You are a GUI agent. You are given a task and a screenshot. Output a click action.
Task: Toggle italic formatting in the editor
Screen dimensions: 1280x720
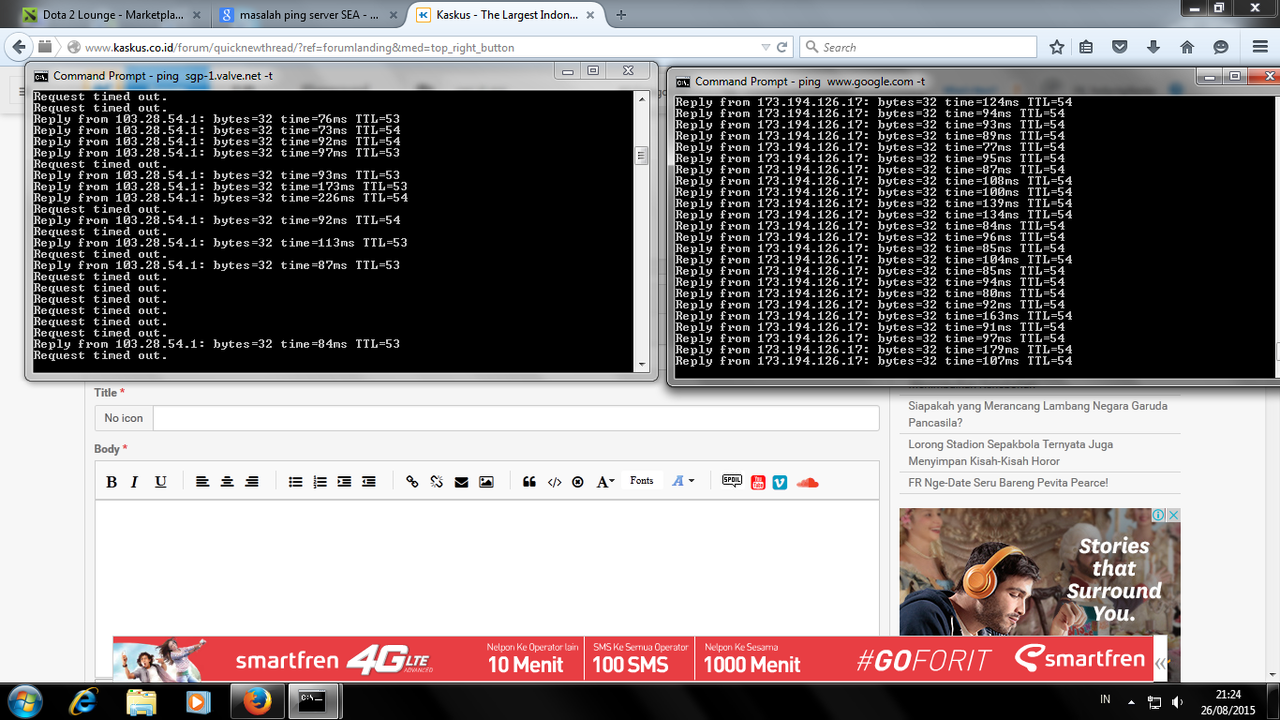135,482
